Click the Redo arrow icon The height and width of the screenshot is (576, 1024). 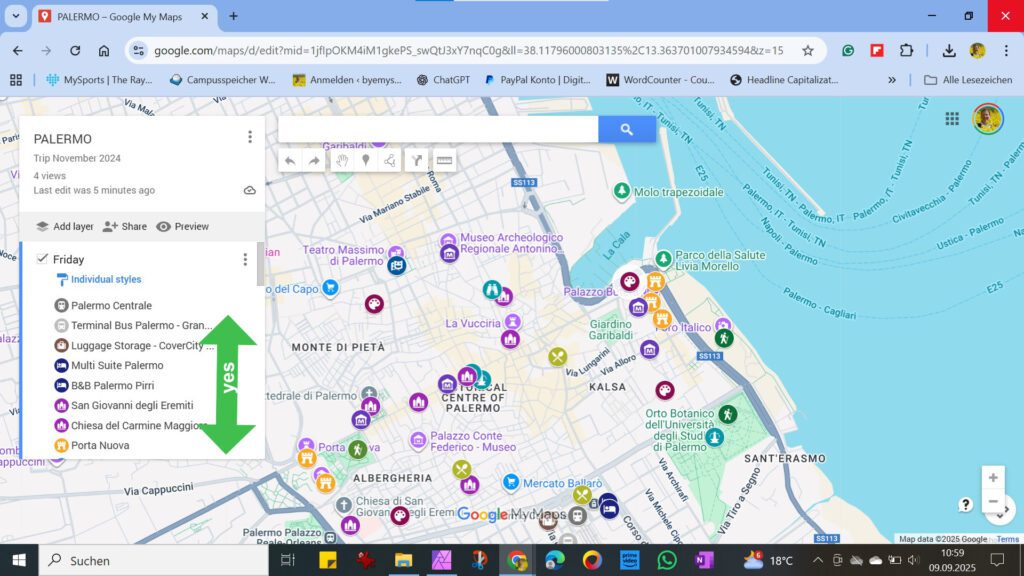coord(315,160)
